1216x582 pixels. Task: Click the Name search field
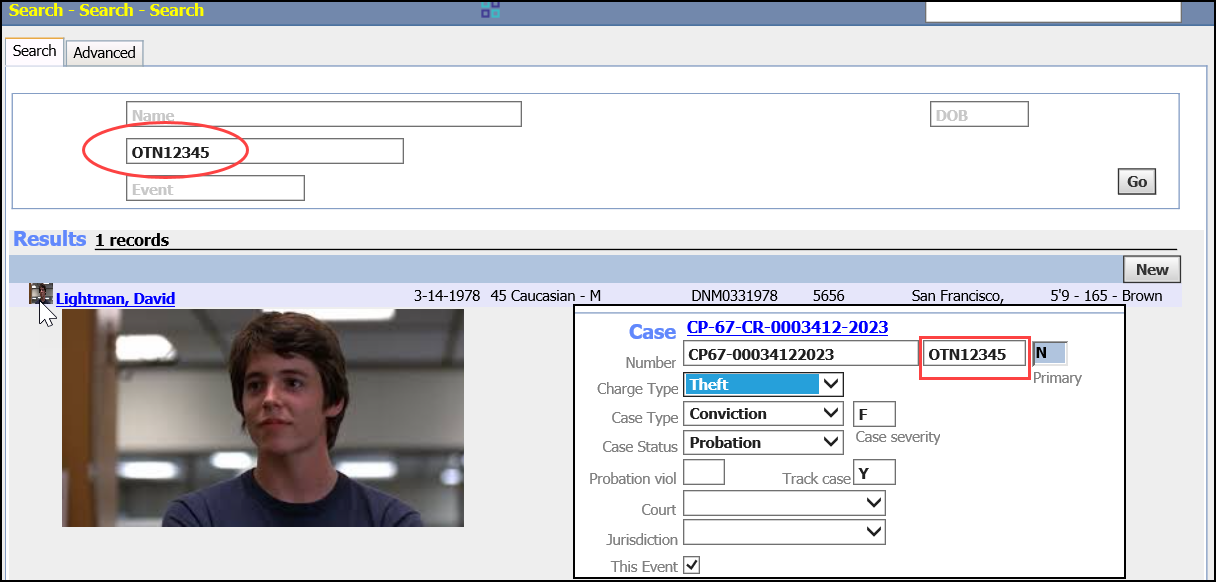(x=324, y=115)
